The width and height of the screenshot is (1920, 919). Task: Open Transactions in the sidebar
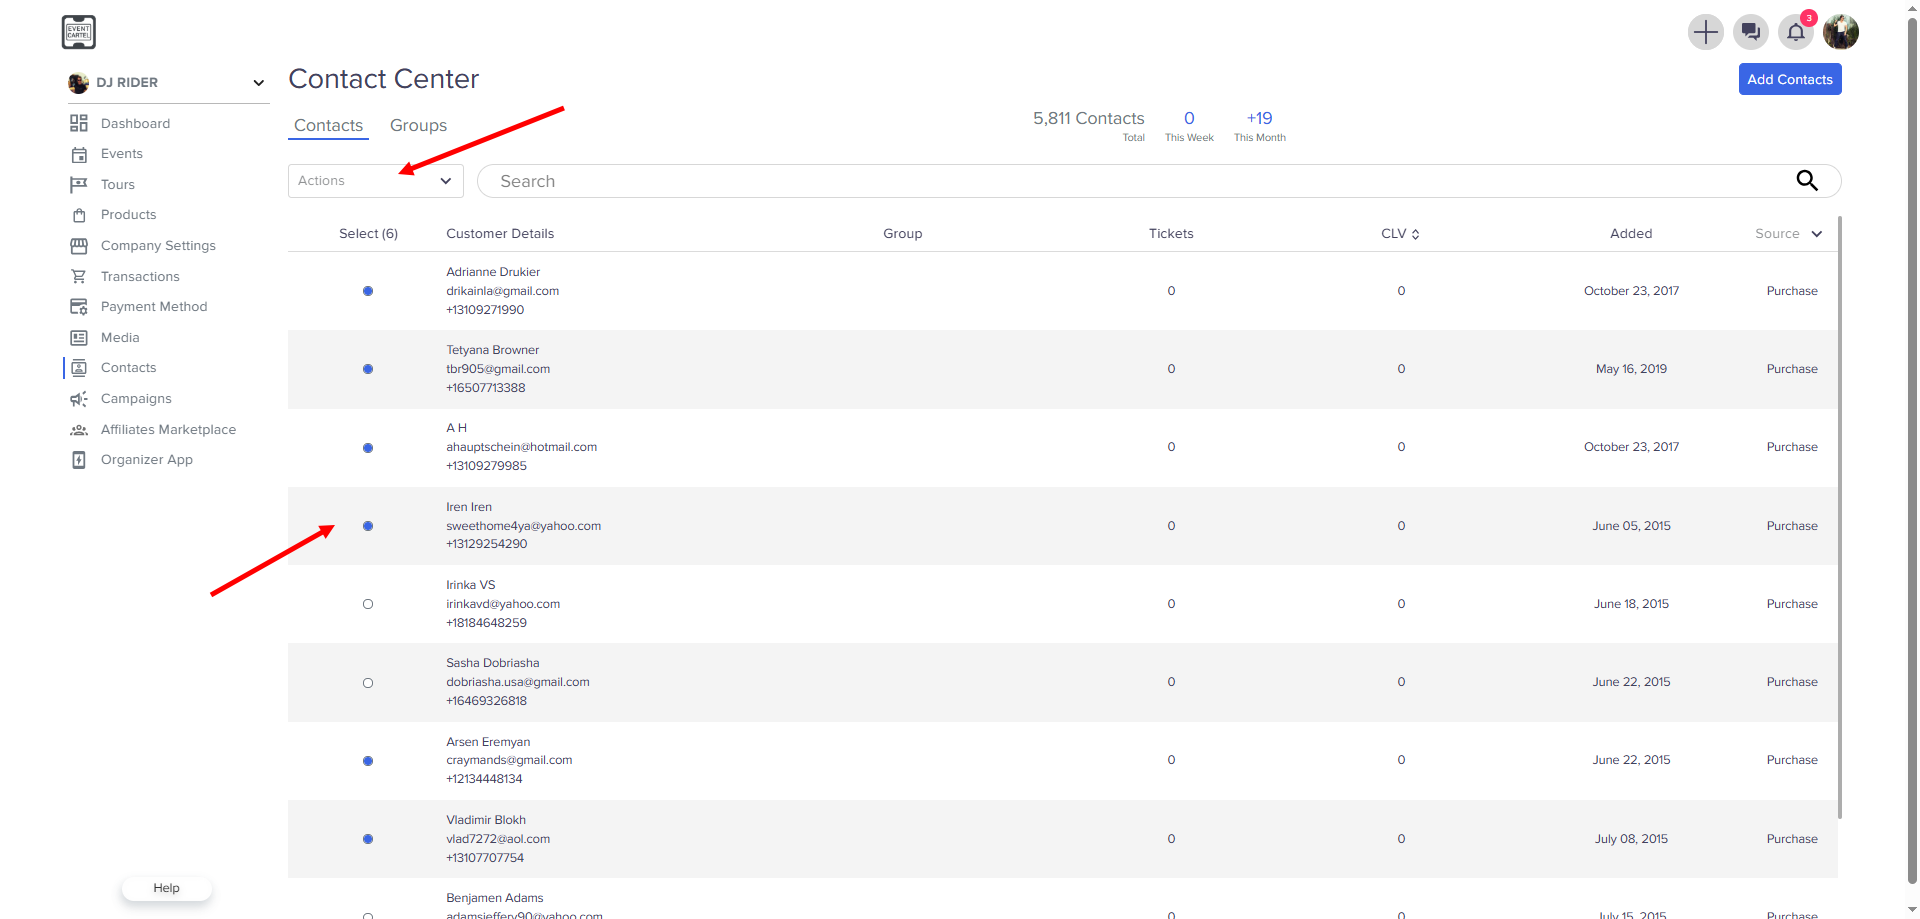click(140, 277)
